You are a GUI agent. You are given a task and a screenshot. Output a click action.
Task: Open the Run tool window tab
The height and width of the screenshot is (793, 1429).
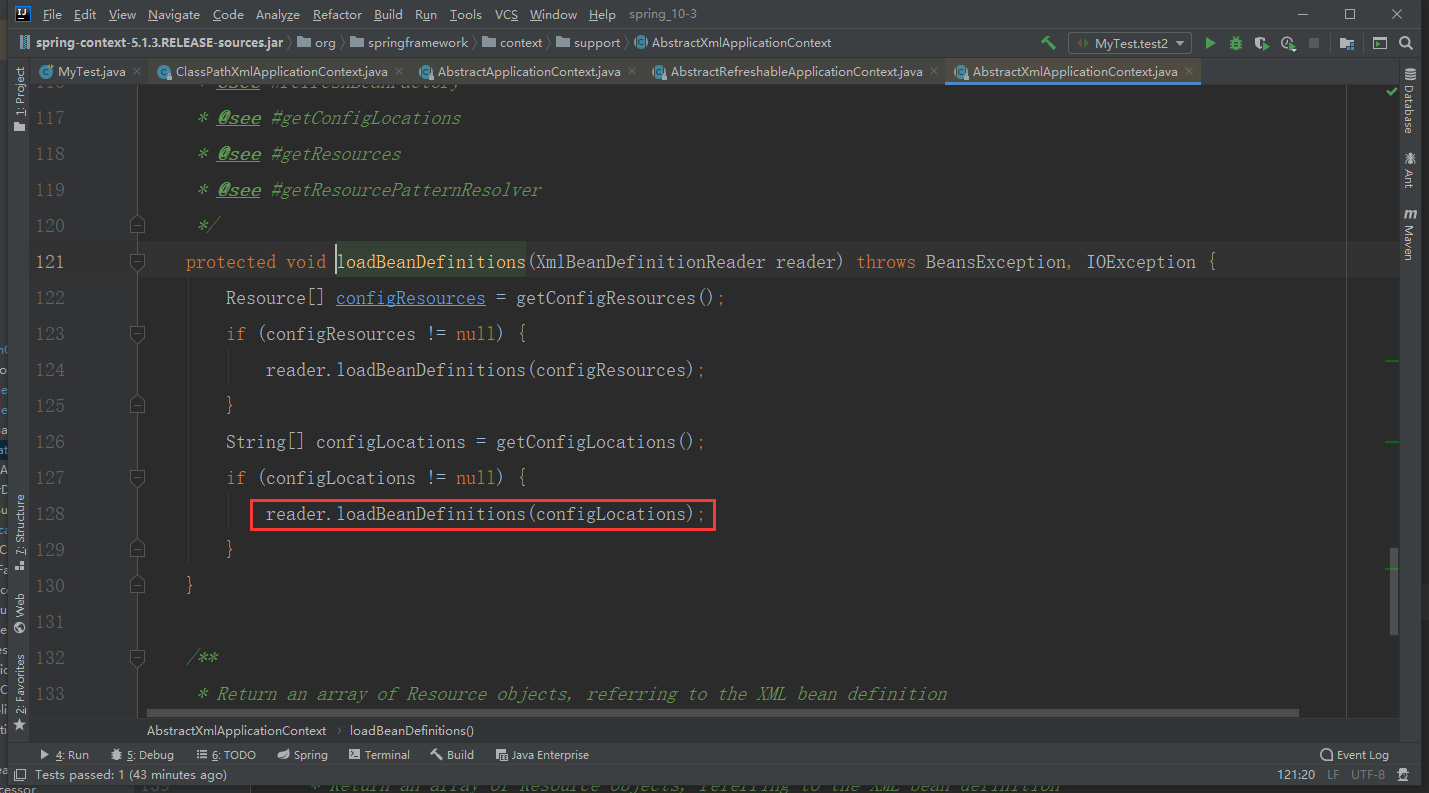point(64,755)
